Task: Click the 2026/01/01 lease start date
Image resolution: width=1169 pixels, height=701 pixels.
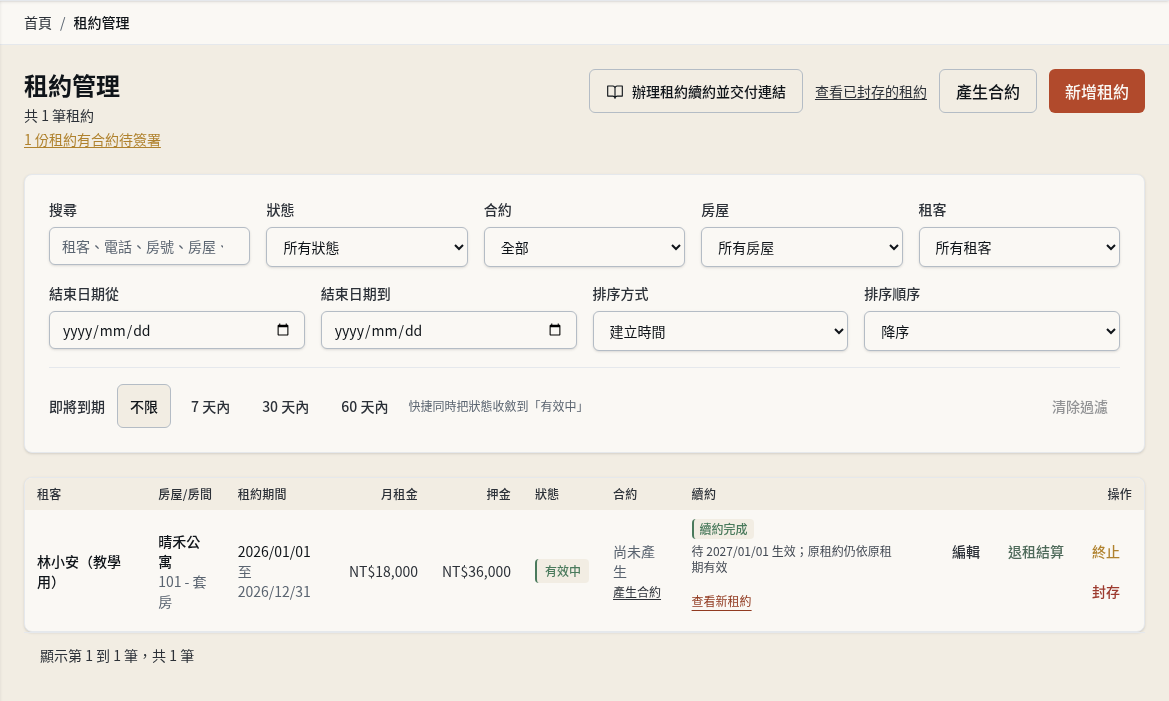Action: coord(274,552)
